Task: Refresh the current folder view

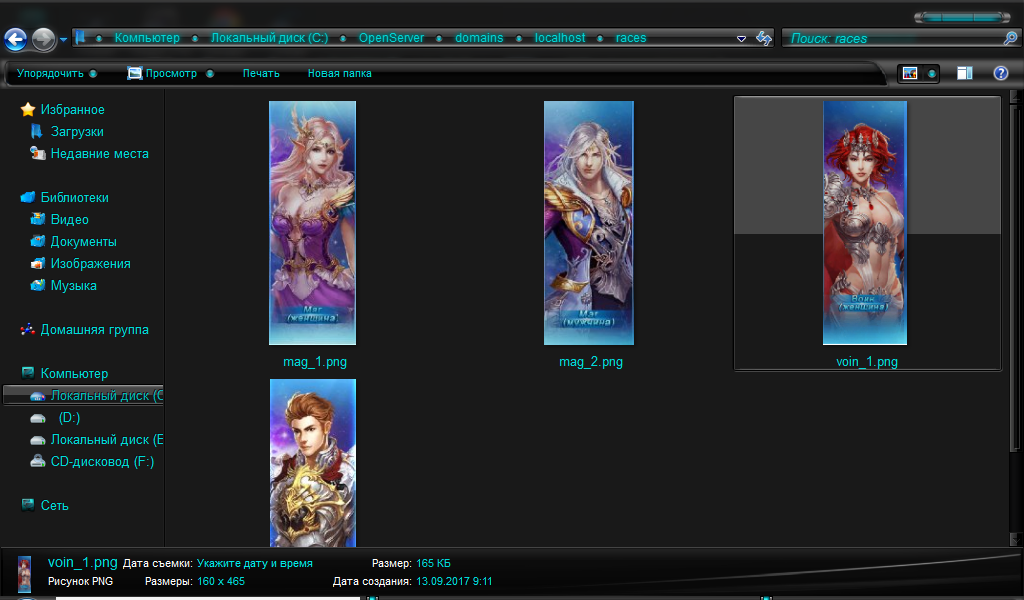Action: (x=764, y=38)
